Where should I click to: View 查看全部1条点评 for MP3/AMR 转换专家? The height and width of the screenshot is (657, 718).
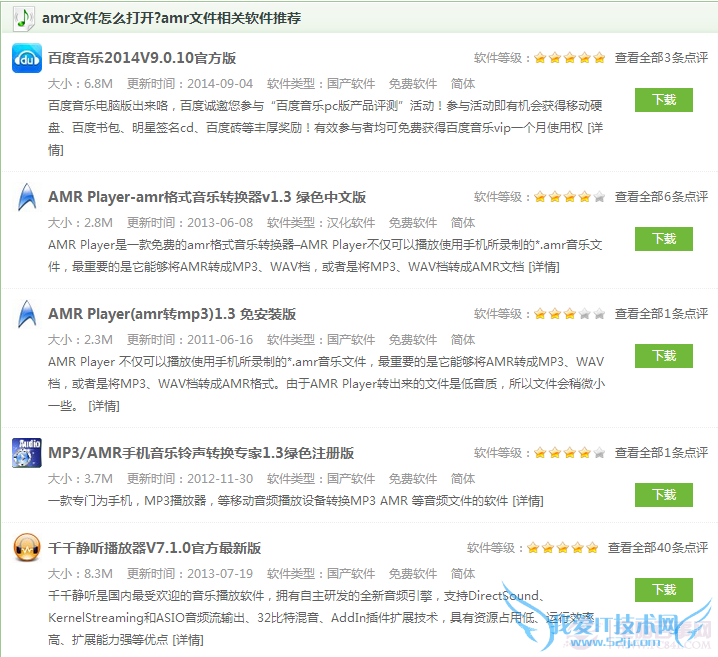[661, 453]
